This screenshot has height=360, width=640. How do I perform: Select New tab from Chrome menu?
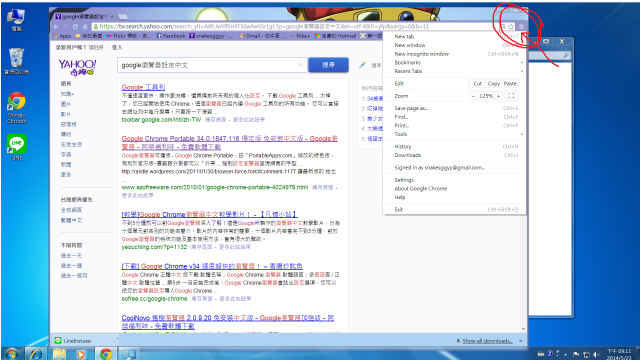(x=454, y=36)
